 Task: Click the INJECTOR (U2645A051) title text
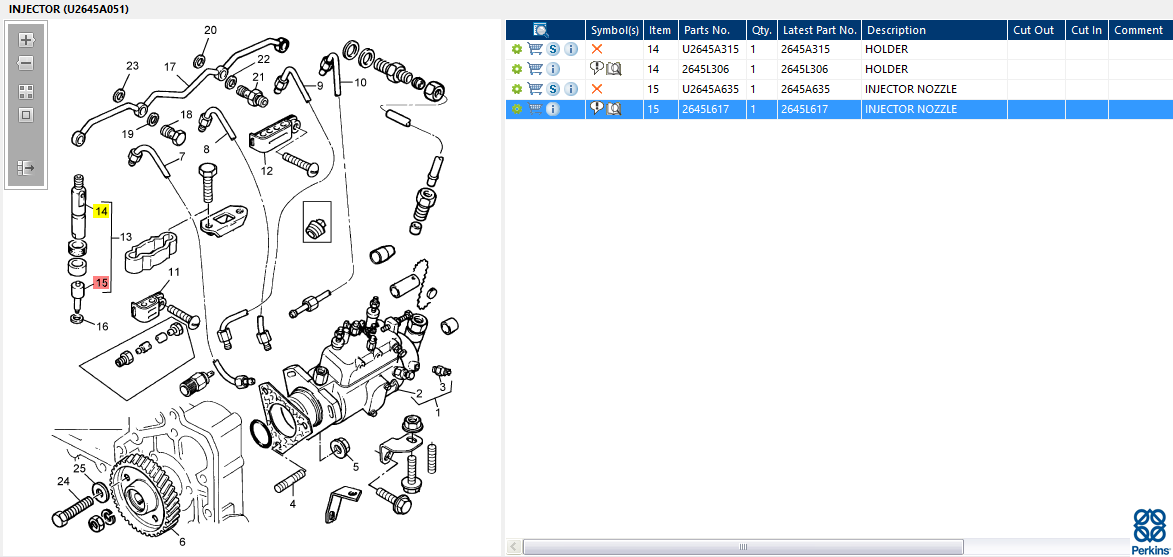[68, 9]
